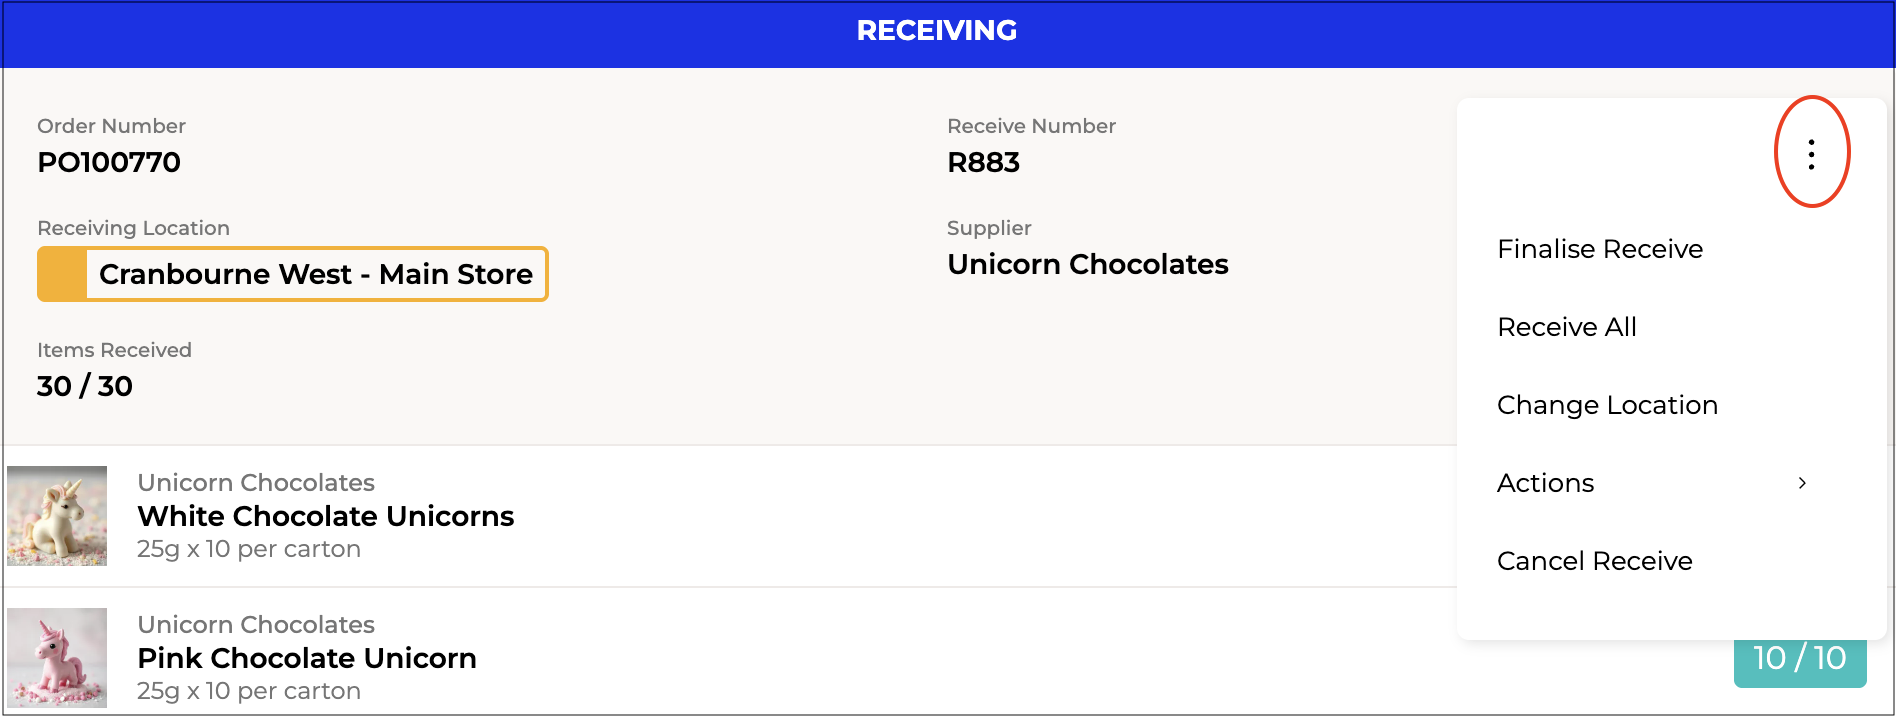Image resolution: width=1896 pixels, height=720 pixels.
Task: Select the White Chocolate Unicorns product name
Action: (x=325, y=516)
